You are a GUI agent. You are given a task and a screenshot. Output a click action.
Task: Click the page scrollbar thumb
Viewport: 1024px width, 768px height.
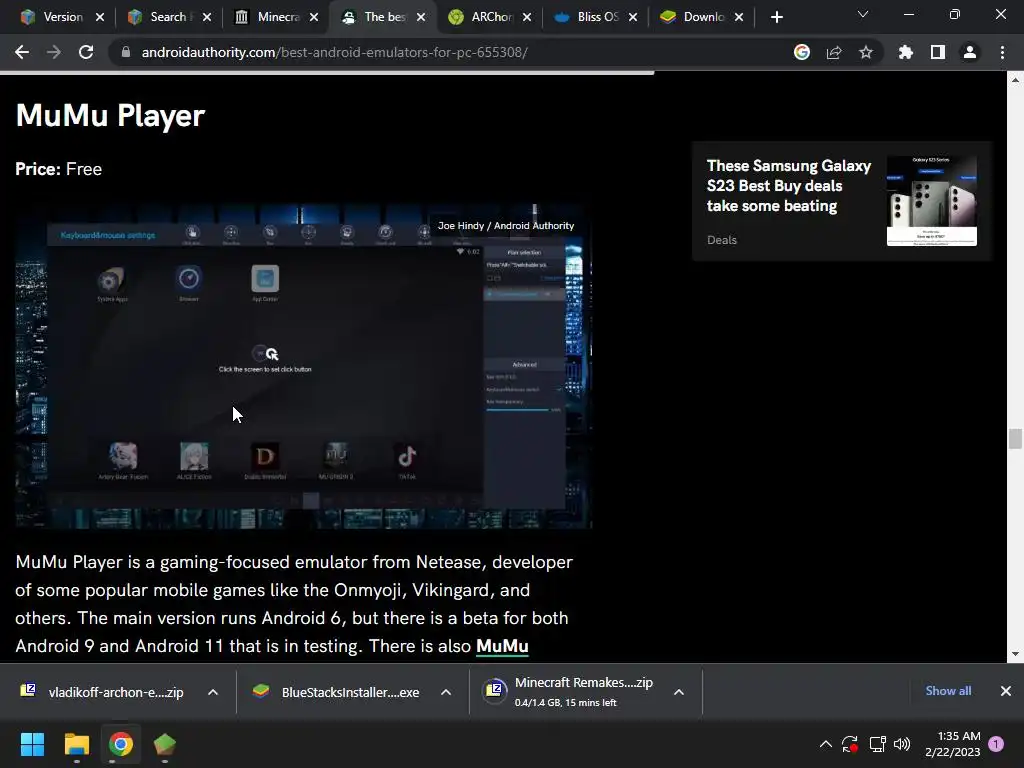pyautogui.click(x=1015, y=439)
